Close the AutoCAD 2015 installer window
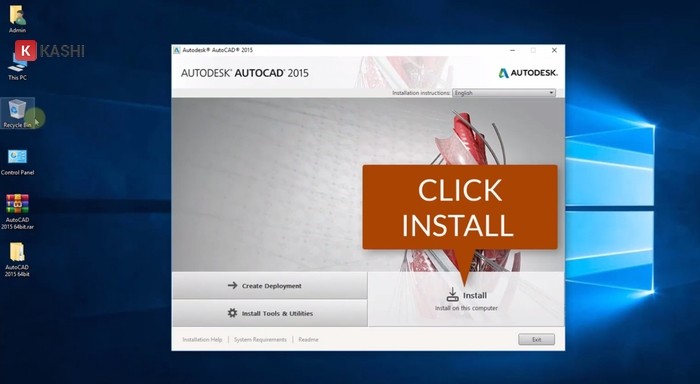 (554, 50)
